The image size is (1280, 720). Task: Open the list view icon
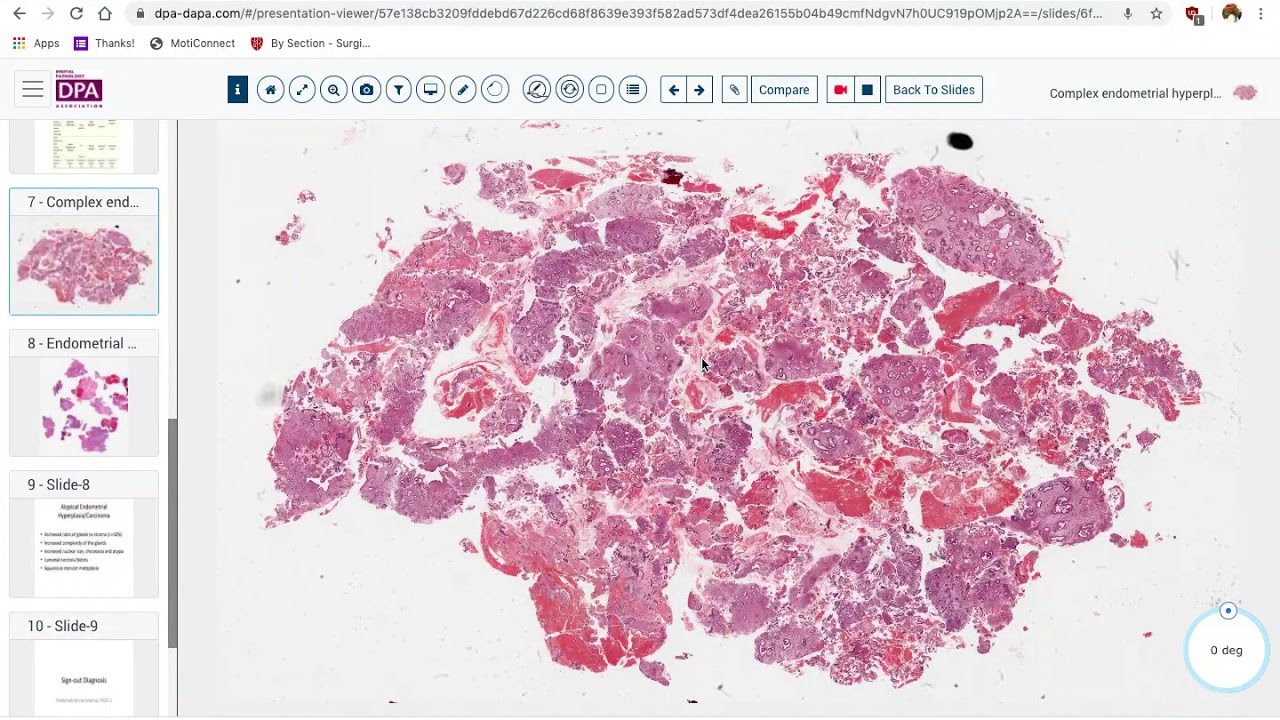pyautogui.click(x=633, y=90)
